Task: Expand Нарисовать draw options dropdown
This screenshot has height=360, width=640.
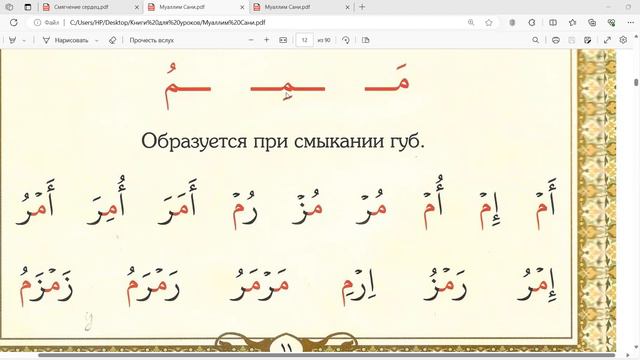Action: tap(97, 40)
